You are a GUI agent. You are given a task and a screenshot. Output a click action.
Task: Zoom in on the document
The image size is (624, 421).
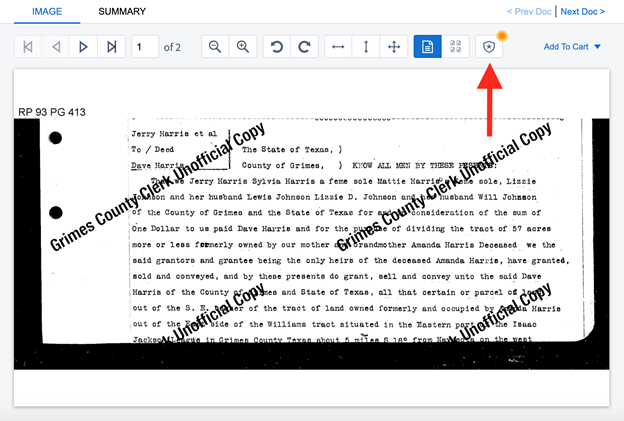pyautogui.click(x=242, y=47)
